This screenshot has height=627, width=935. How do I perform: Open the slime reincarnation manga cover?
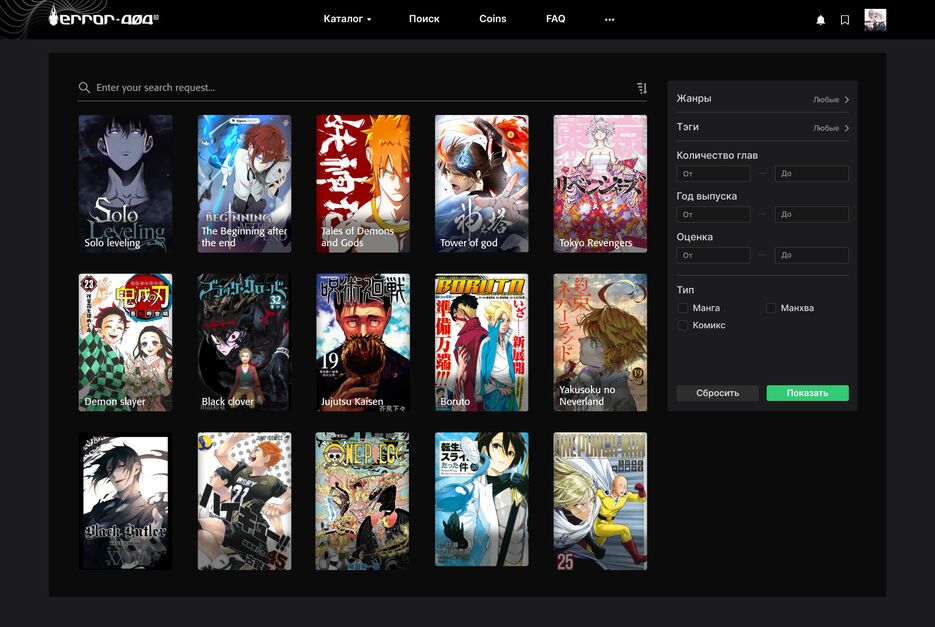(x=481, y=499)
